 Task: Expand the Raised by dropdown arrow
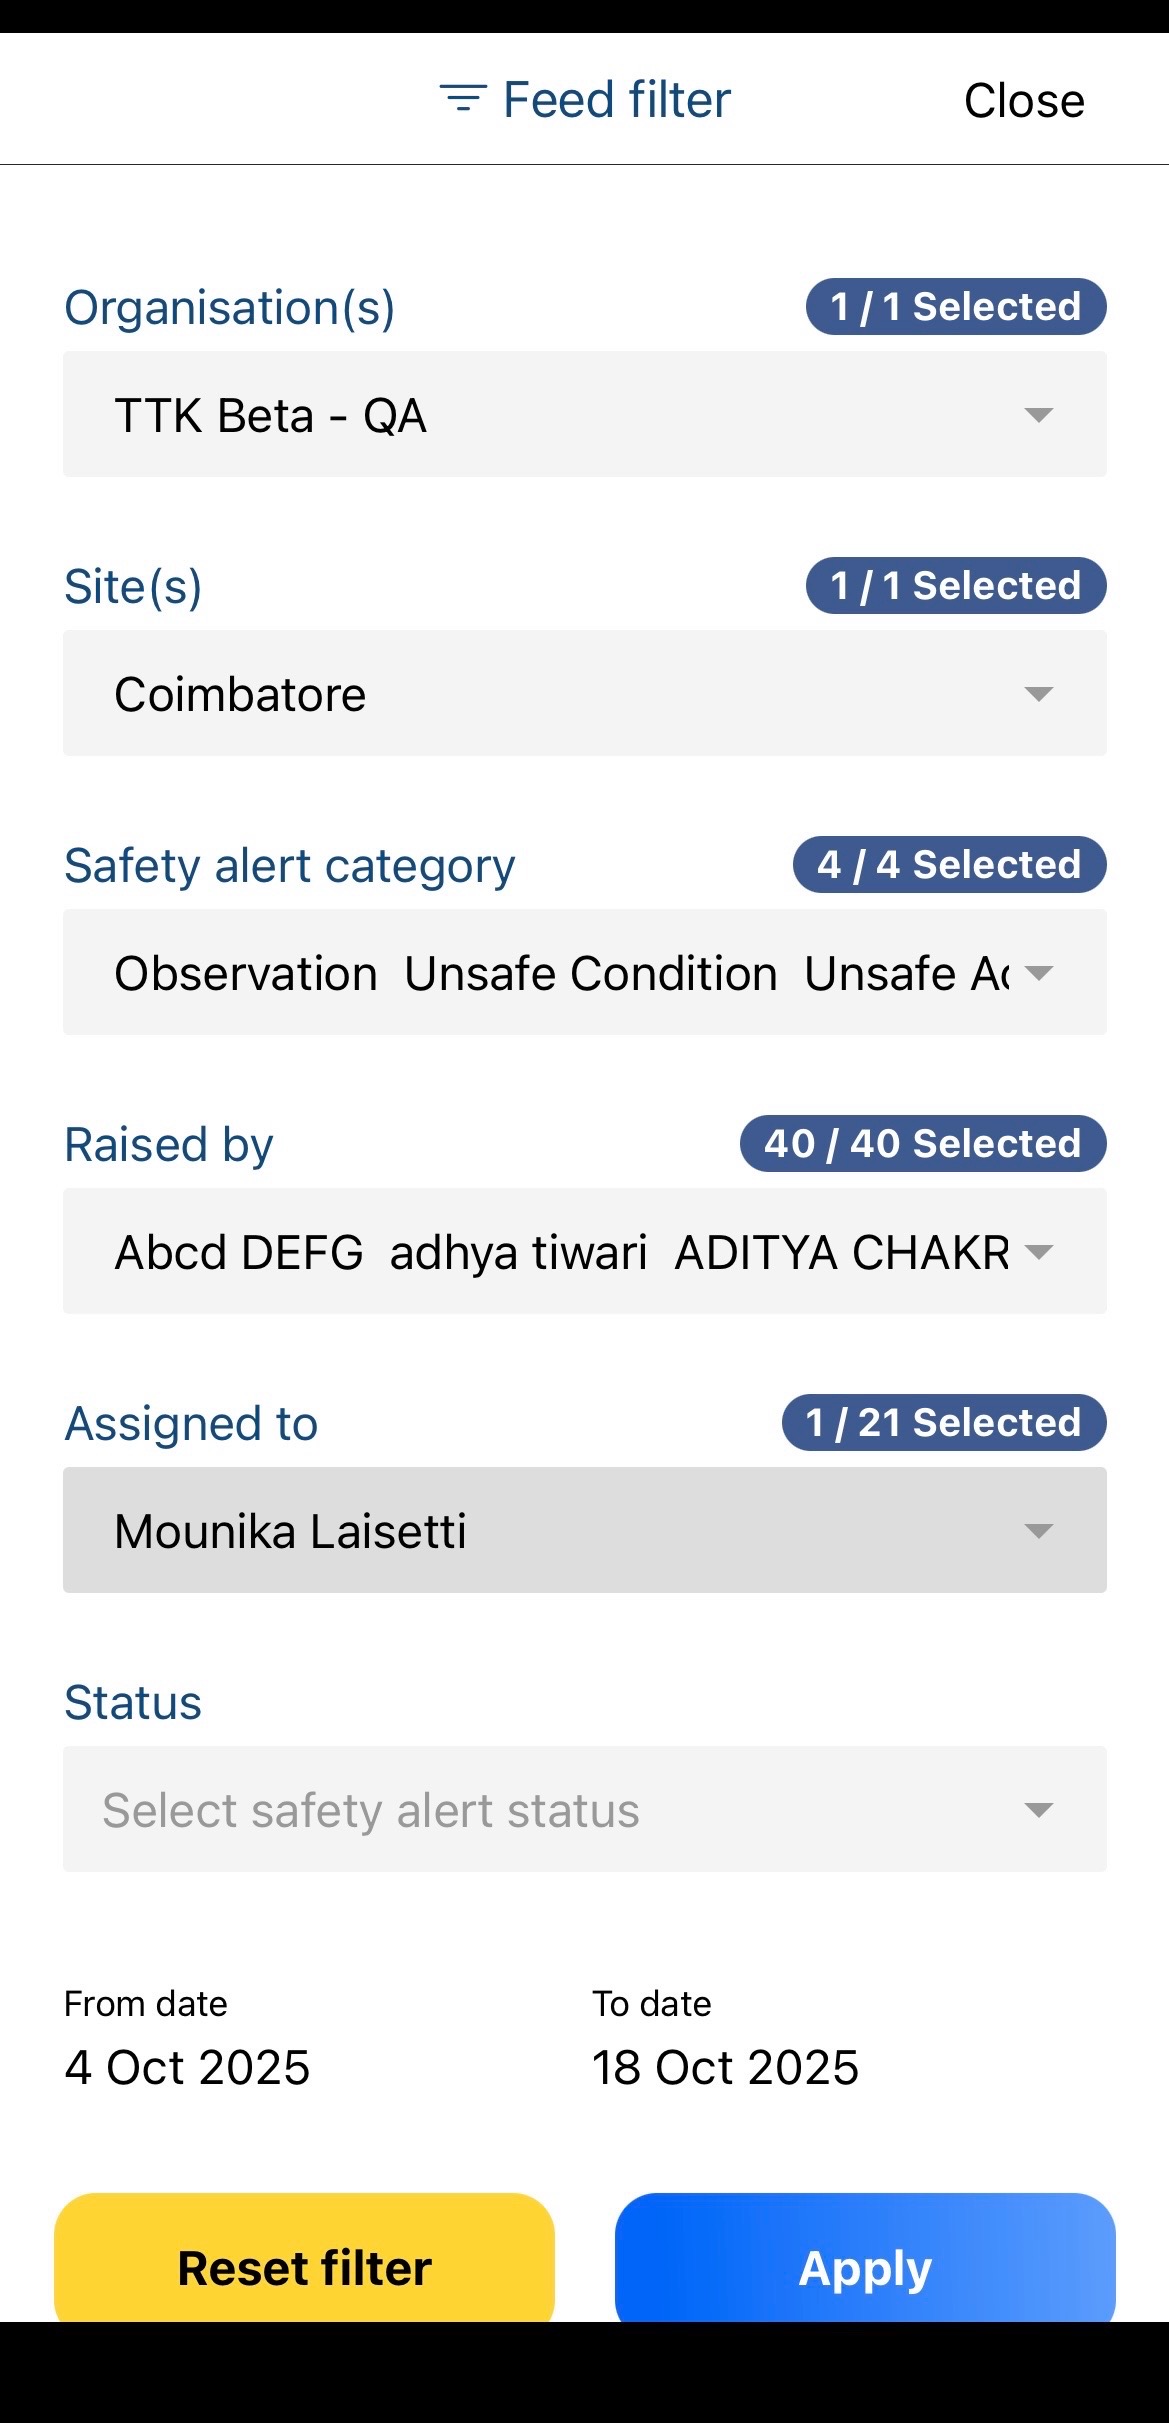(x=1039, y=1252)
